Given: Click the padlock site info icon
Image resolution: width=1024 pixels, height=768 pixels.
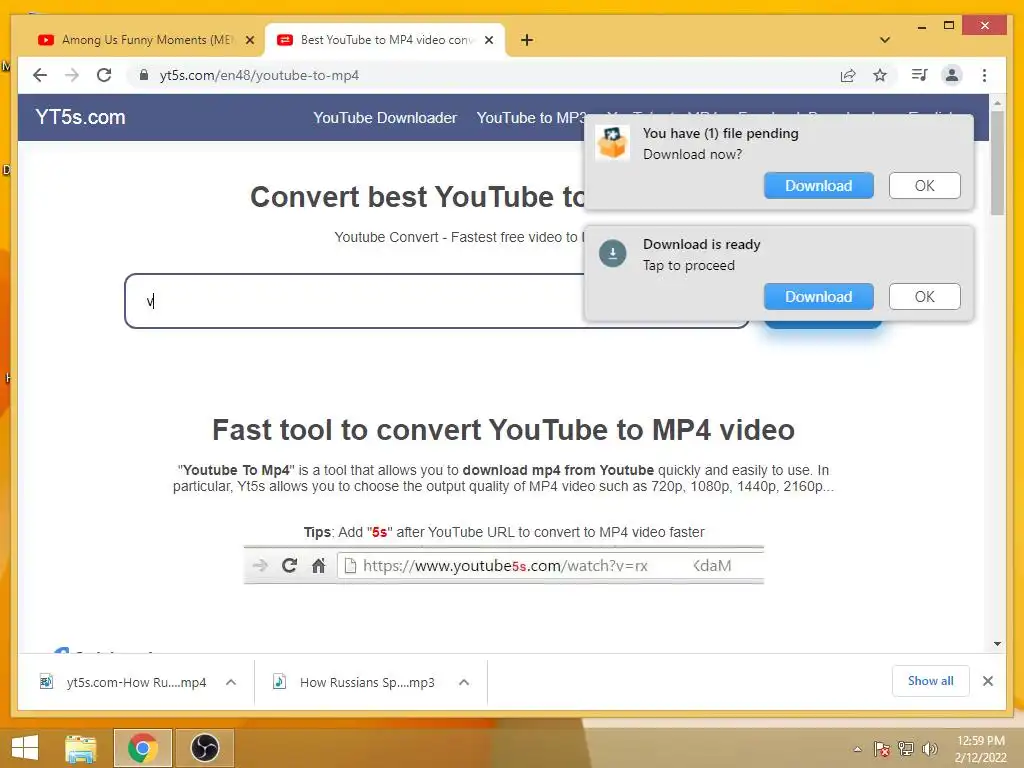Looking at the screenshot, I should pos(144,75).
